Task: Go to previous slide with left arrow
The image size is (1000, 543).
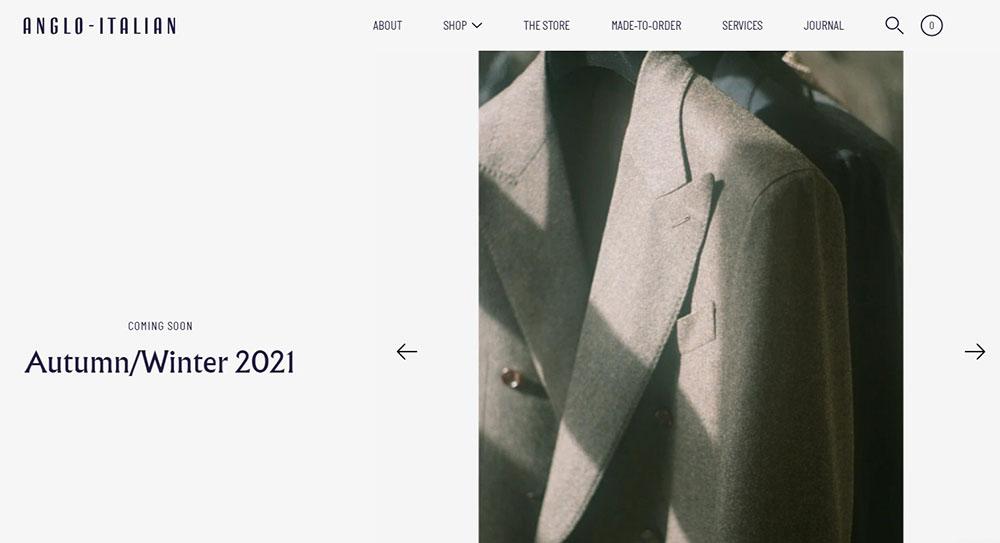Action: click(407, 352)
